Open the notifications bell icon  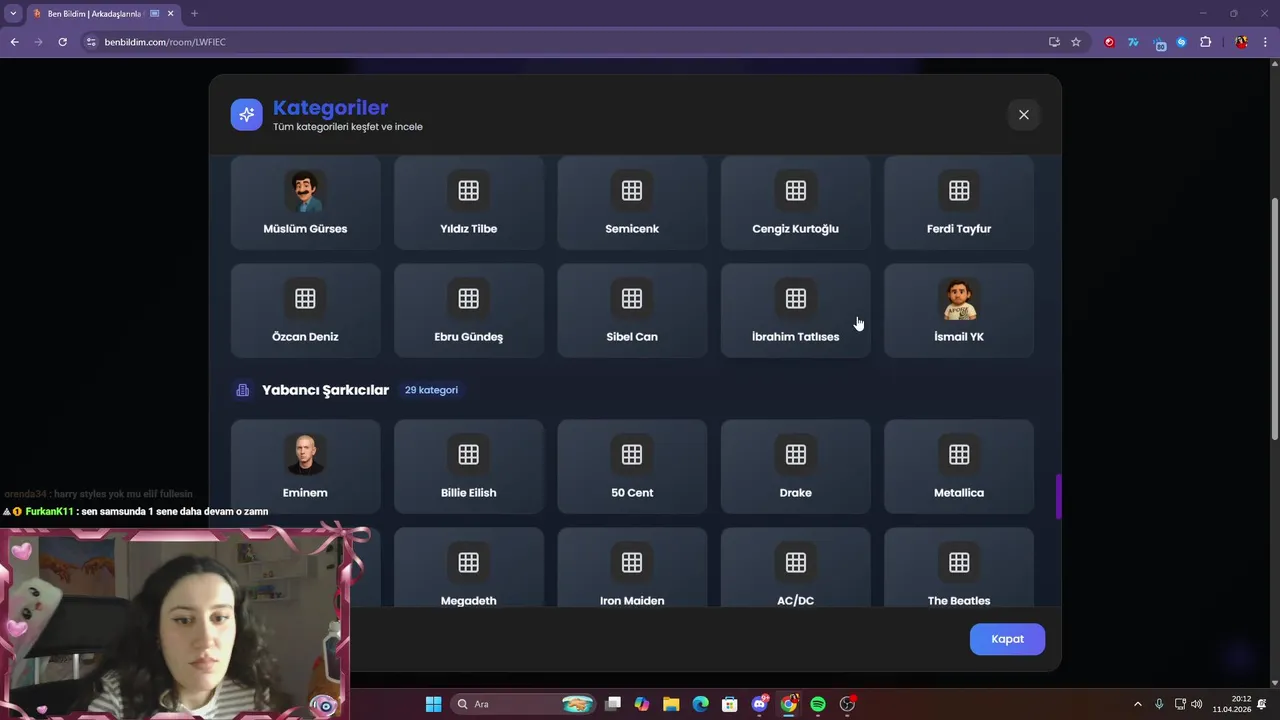click(x=1262, y=704)
